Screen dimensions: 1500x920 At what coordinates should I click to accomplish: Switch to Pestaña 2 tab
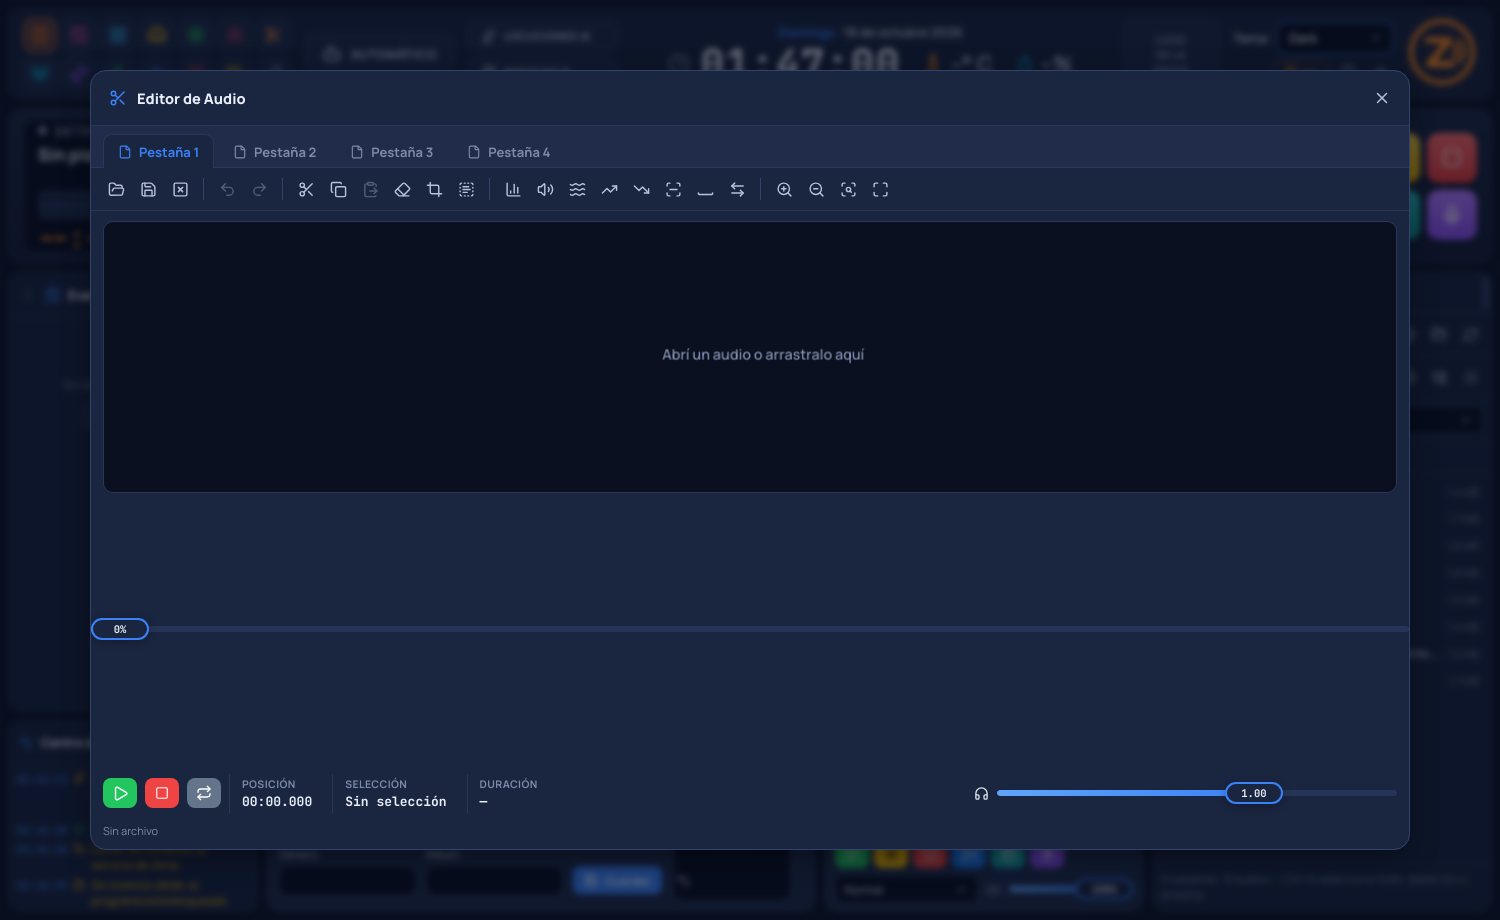[275, 152]
